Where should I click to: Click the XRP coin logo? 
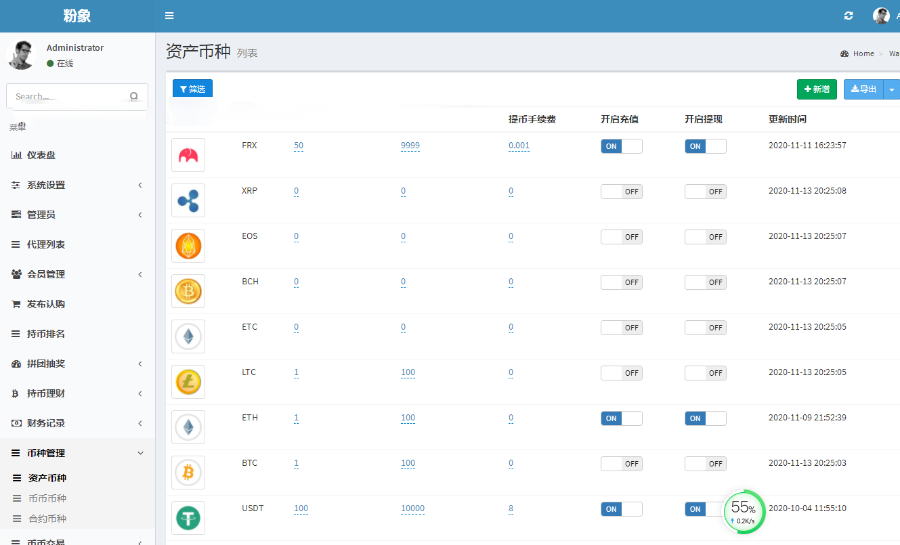click(188, 200)
